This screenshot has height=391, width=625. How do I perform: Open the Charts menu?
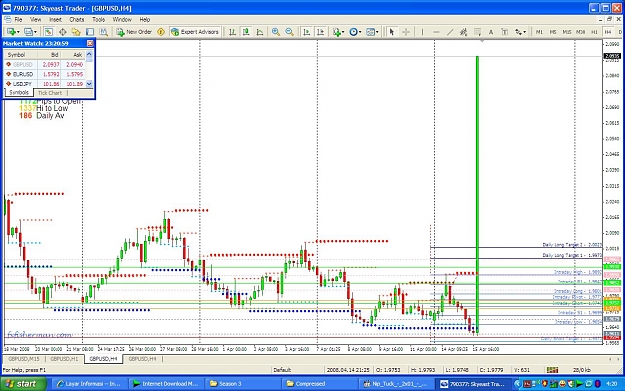pyautogui.click(x=77, y=19)
